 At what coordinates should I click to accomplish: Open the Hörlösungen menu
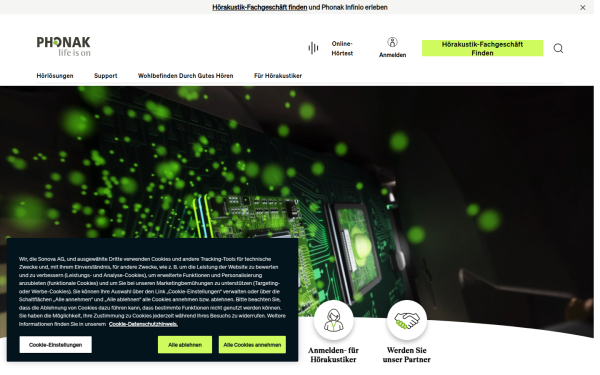tap(55, 76)
